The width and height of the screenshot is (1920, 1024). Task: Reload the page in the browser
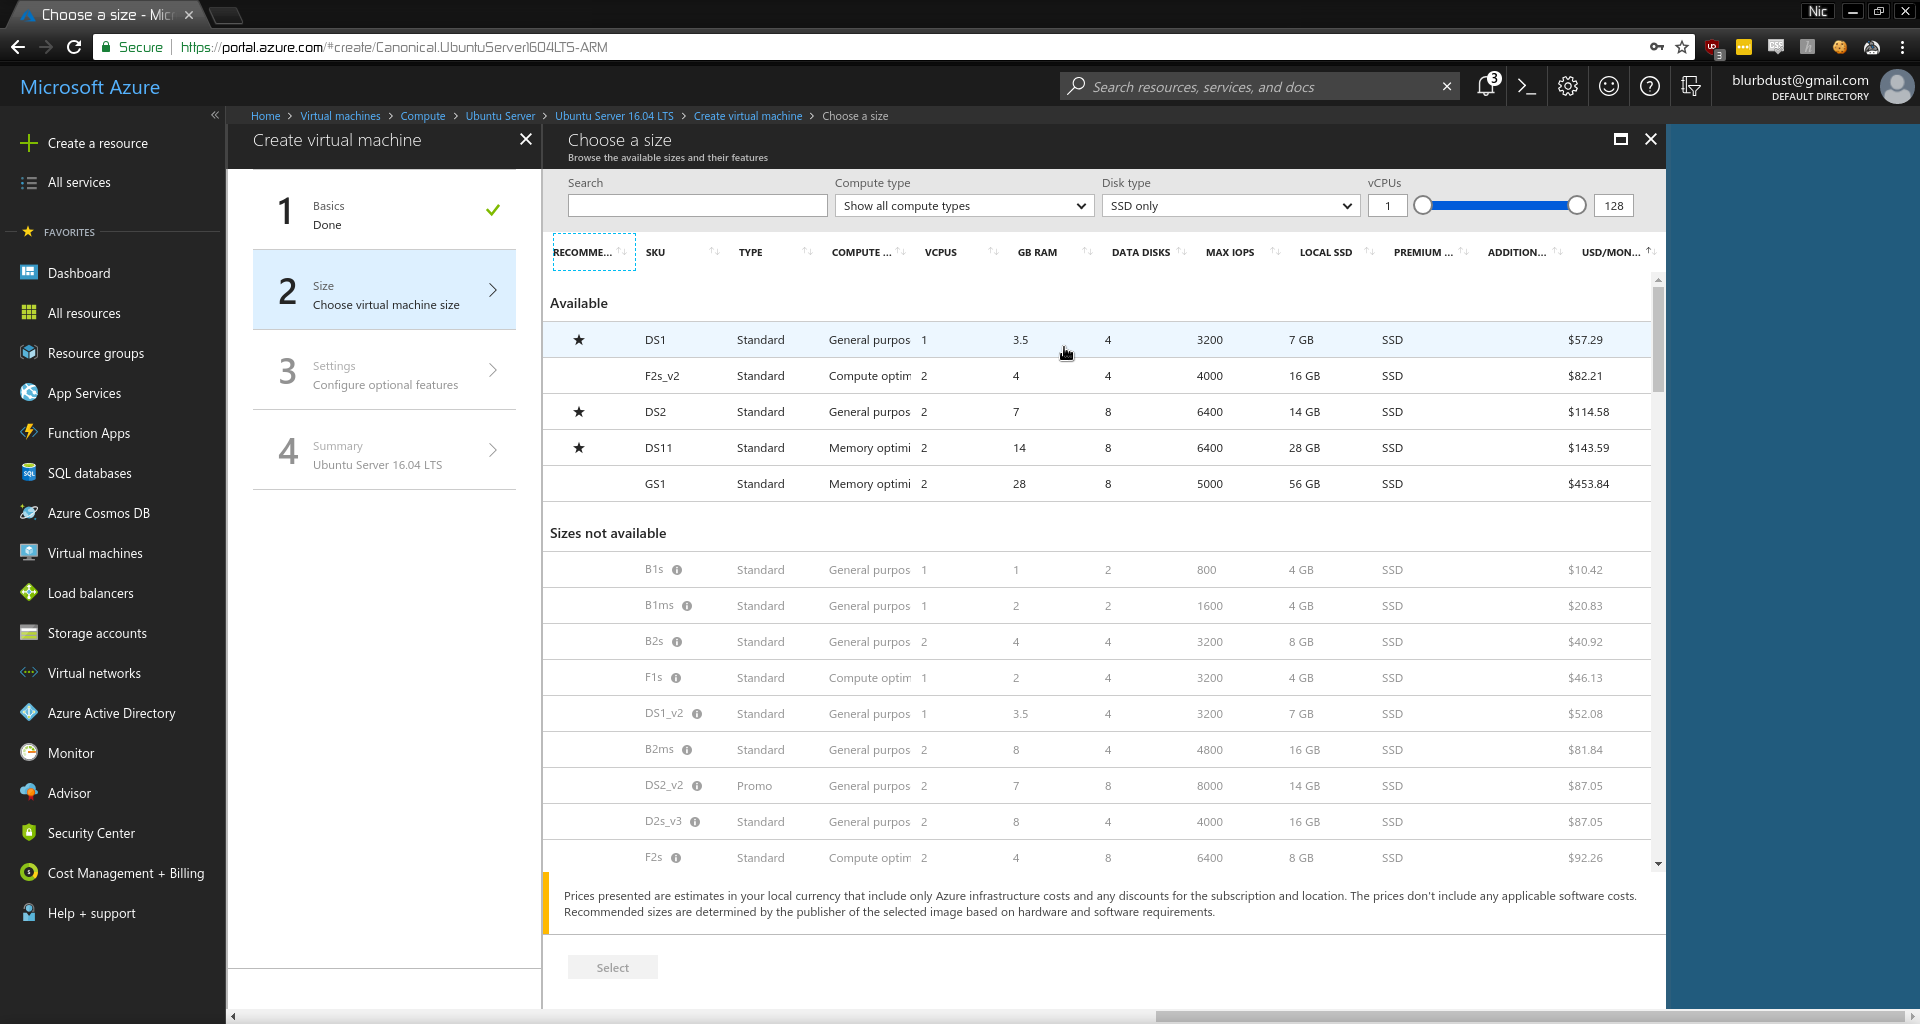point(74,47)
